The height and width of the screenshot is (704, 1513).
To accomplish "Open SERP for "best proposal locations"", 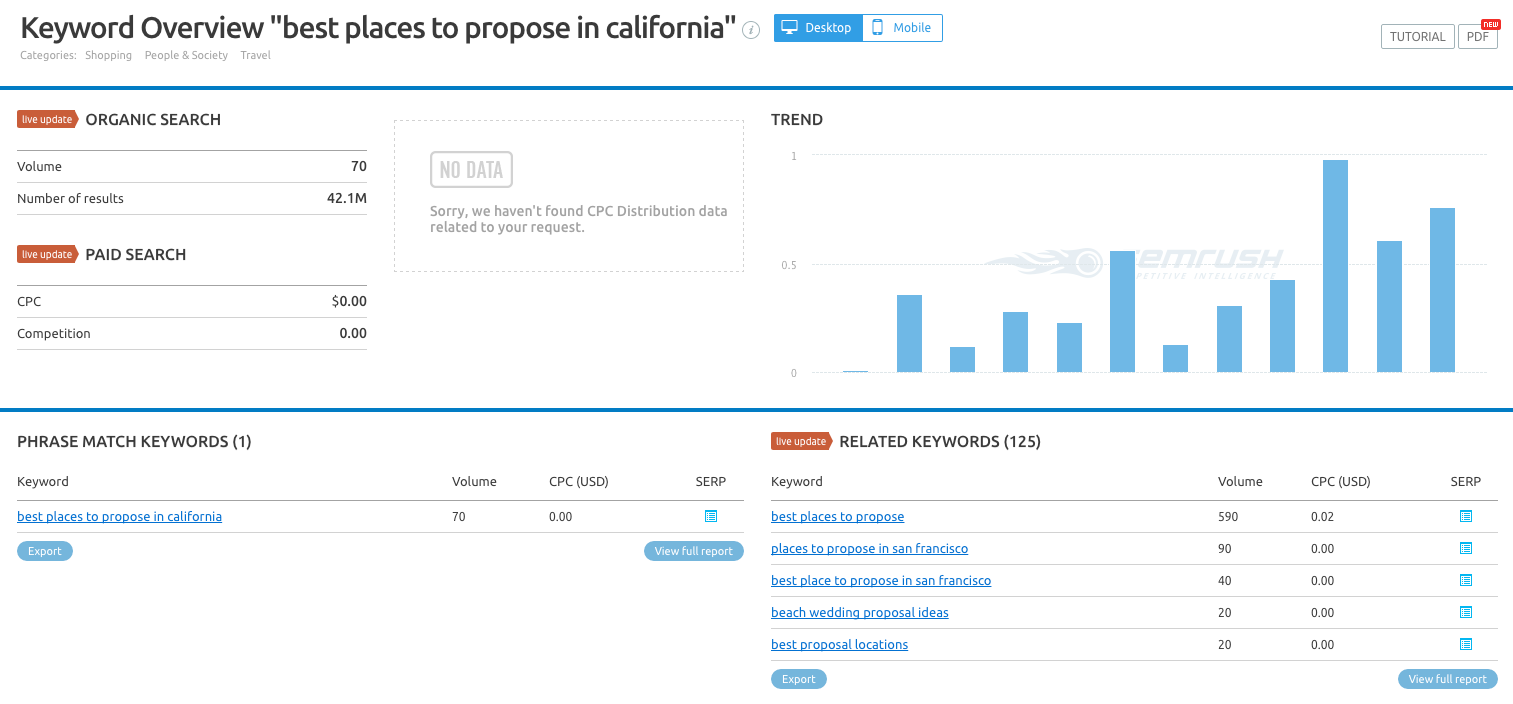I will (x=1466, y=644).
